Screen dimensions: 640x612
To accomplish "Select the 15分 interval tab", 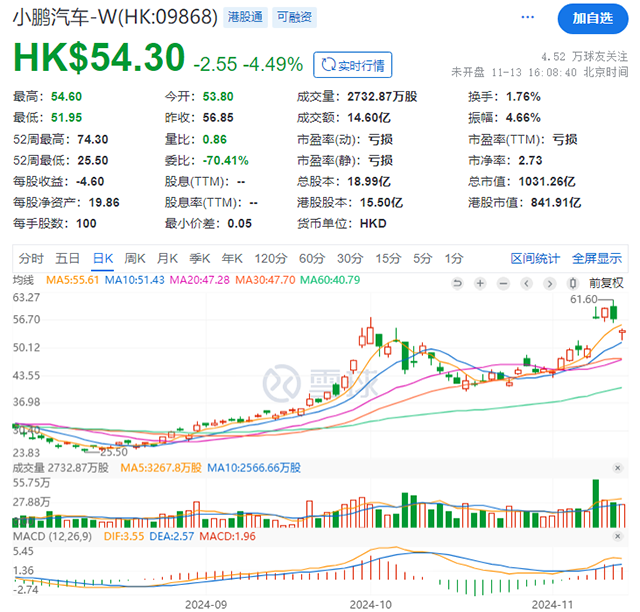I will tap(388, 258).
